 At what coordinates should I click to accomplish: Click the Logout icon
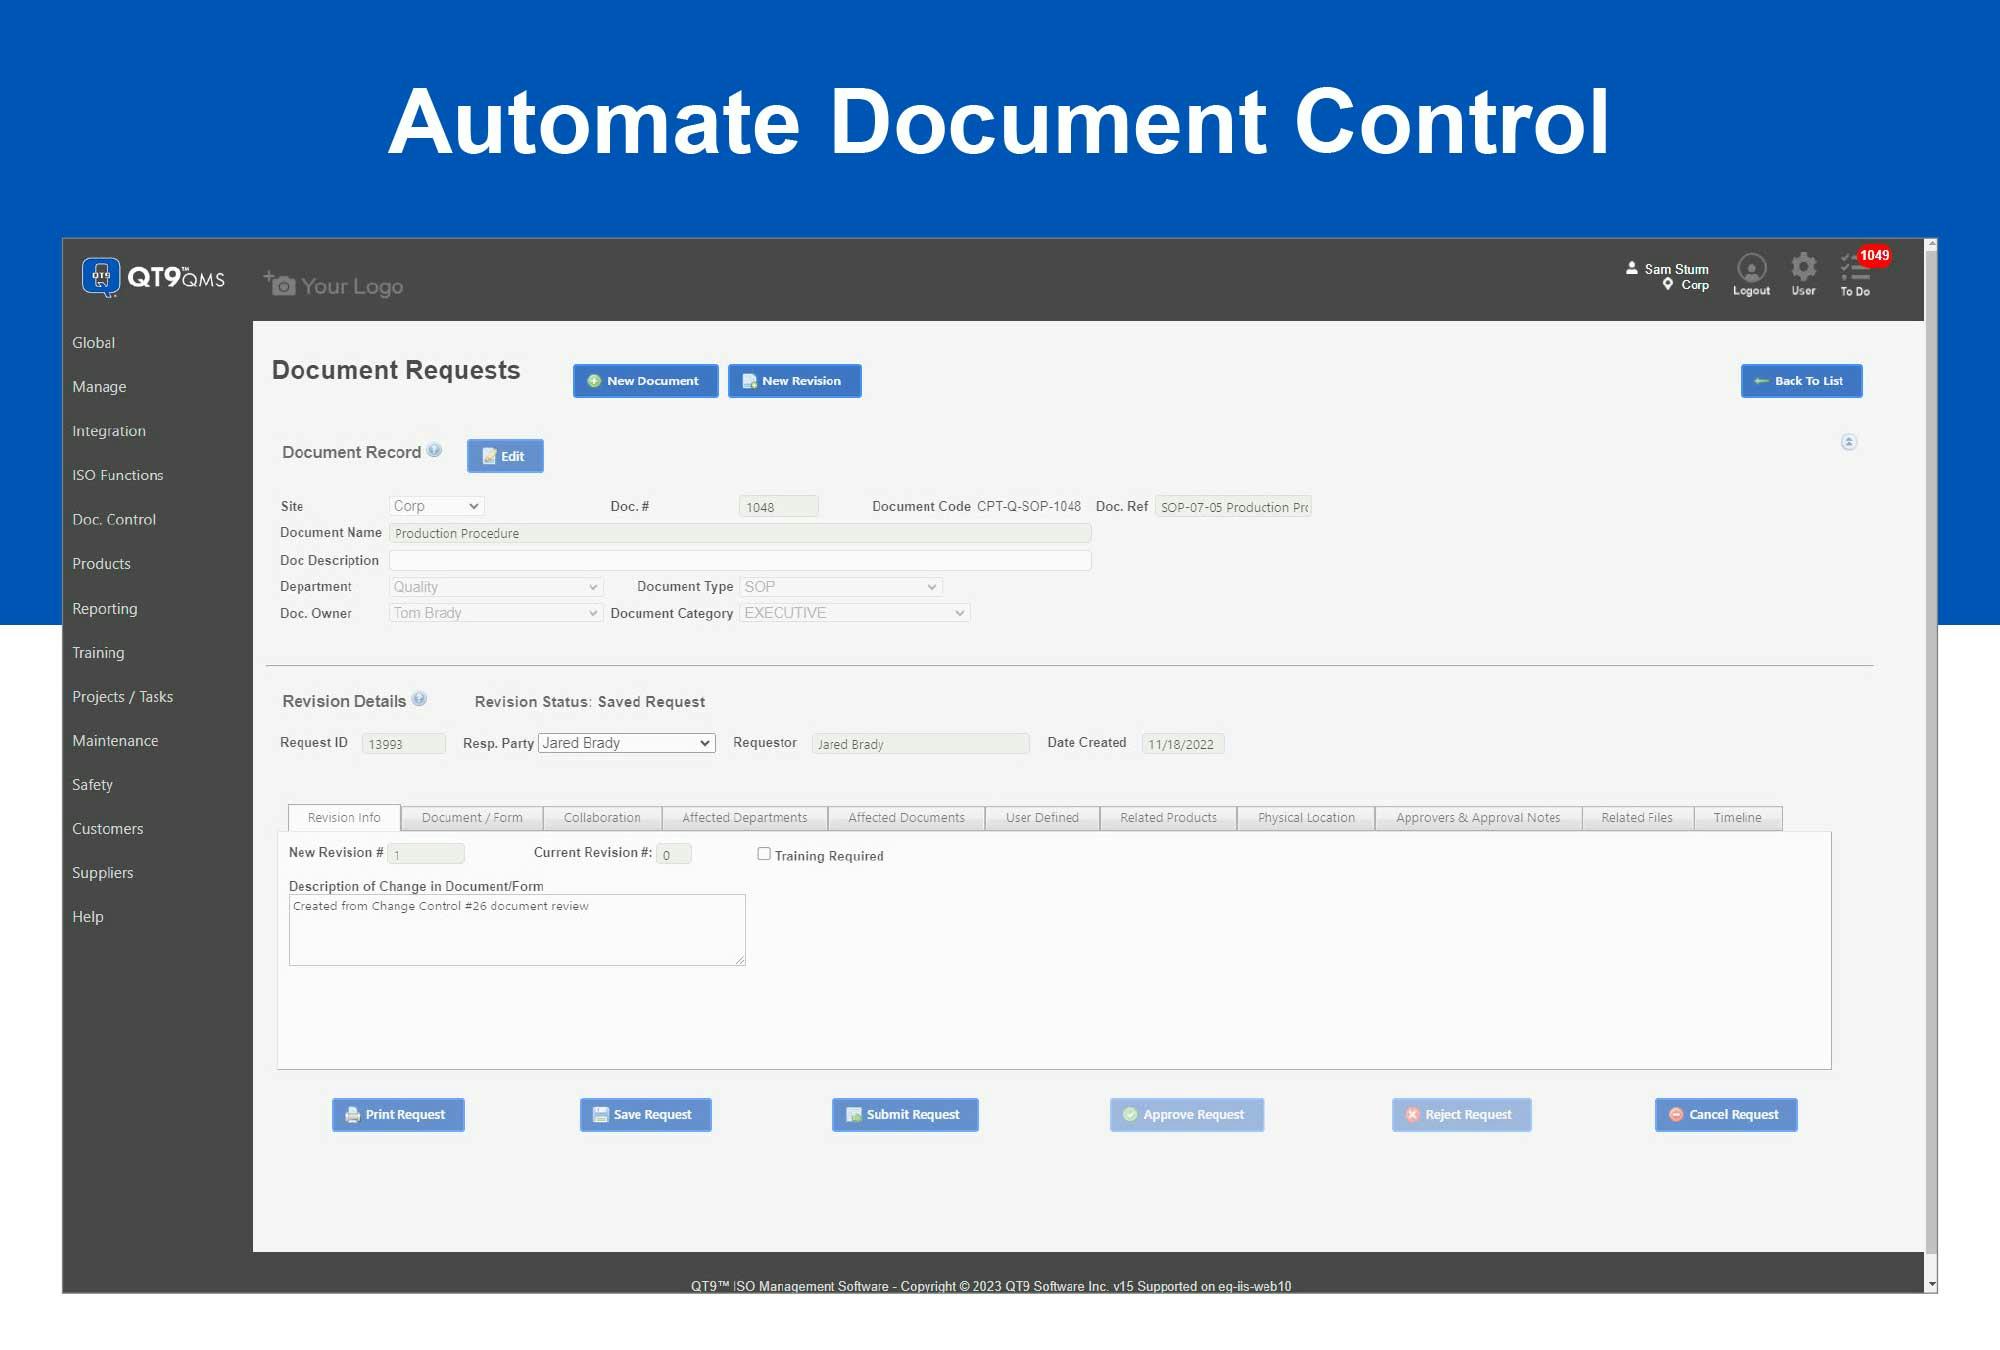click(x=1751, y=272)
